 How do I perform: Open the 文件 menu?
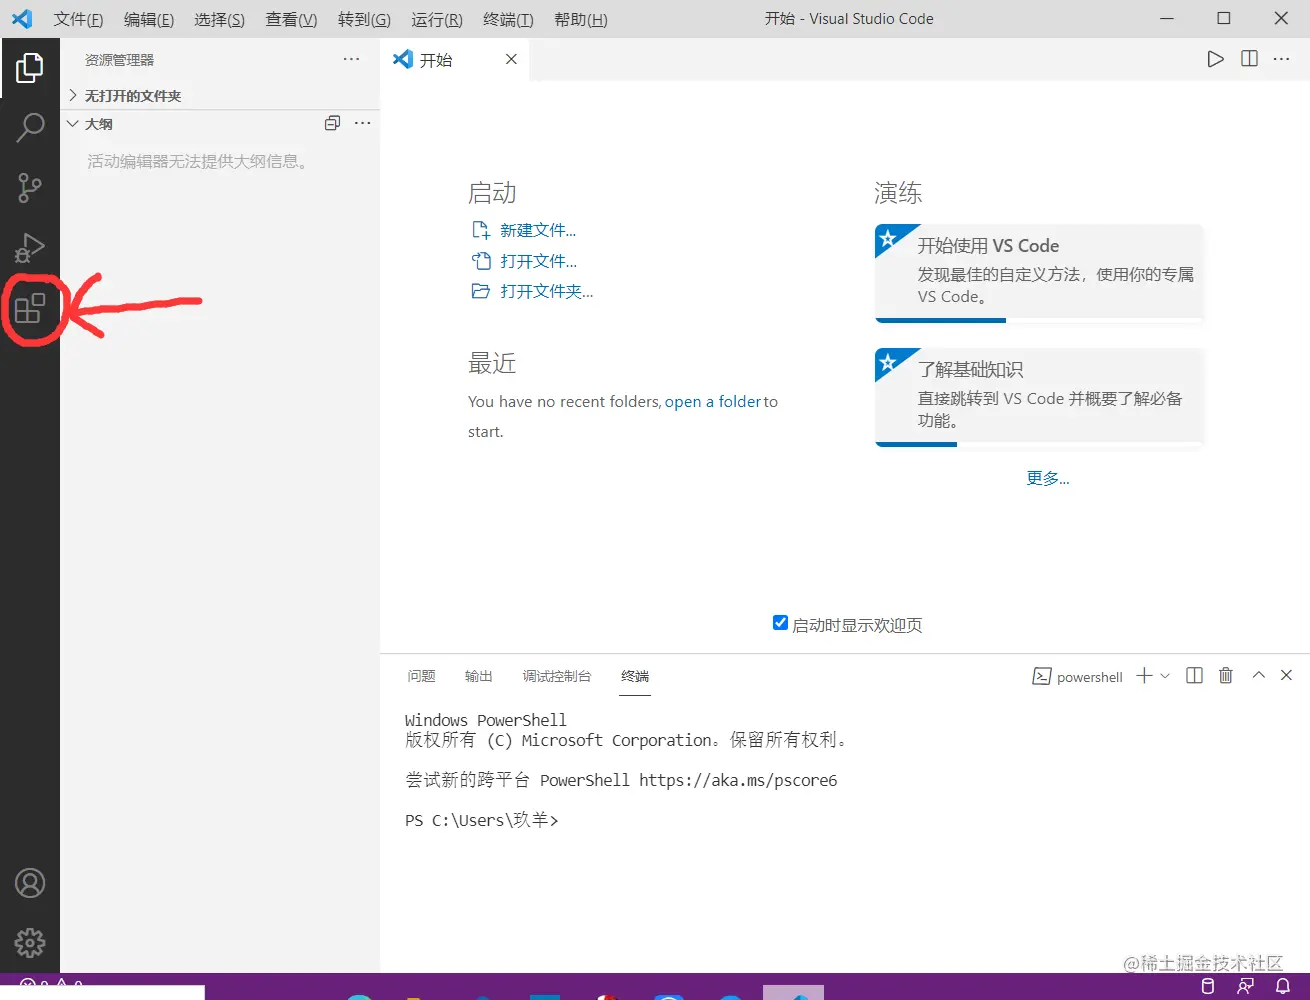click(78, 19)
